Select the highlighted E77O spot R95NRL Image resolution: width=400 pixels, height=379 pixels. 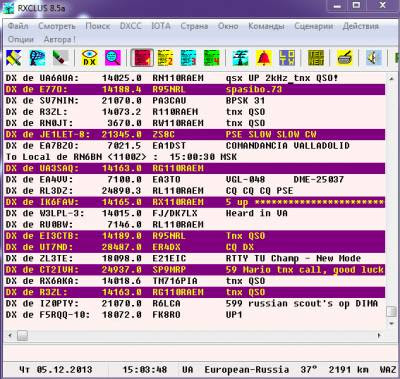click(195, 89)
